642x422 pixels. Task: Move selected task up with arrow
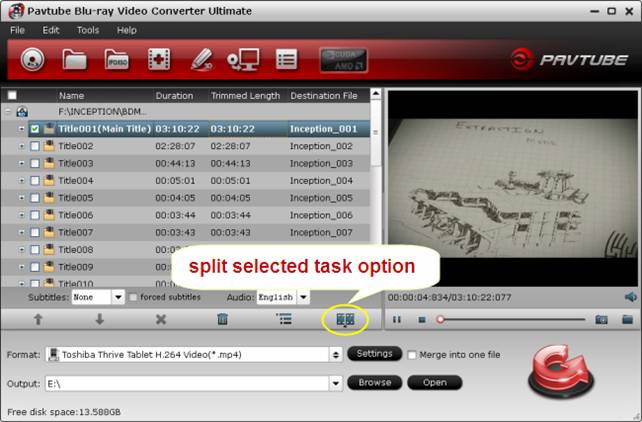(38, 319)
